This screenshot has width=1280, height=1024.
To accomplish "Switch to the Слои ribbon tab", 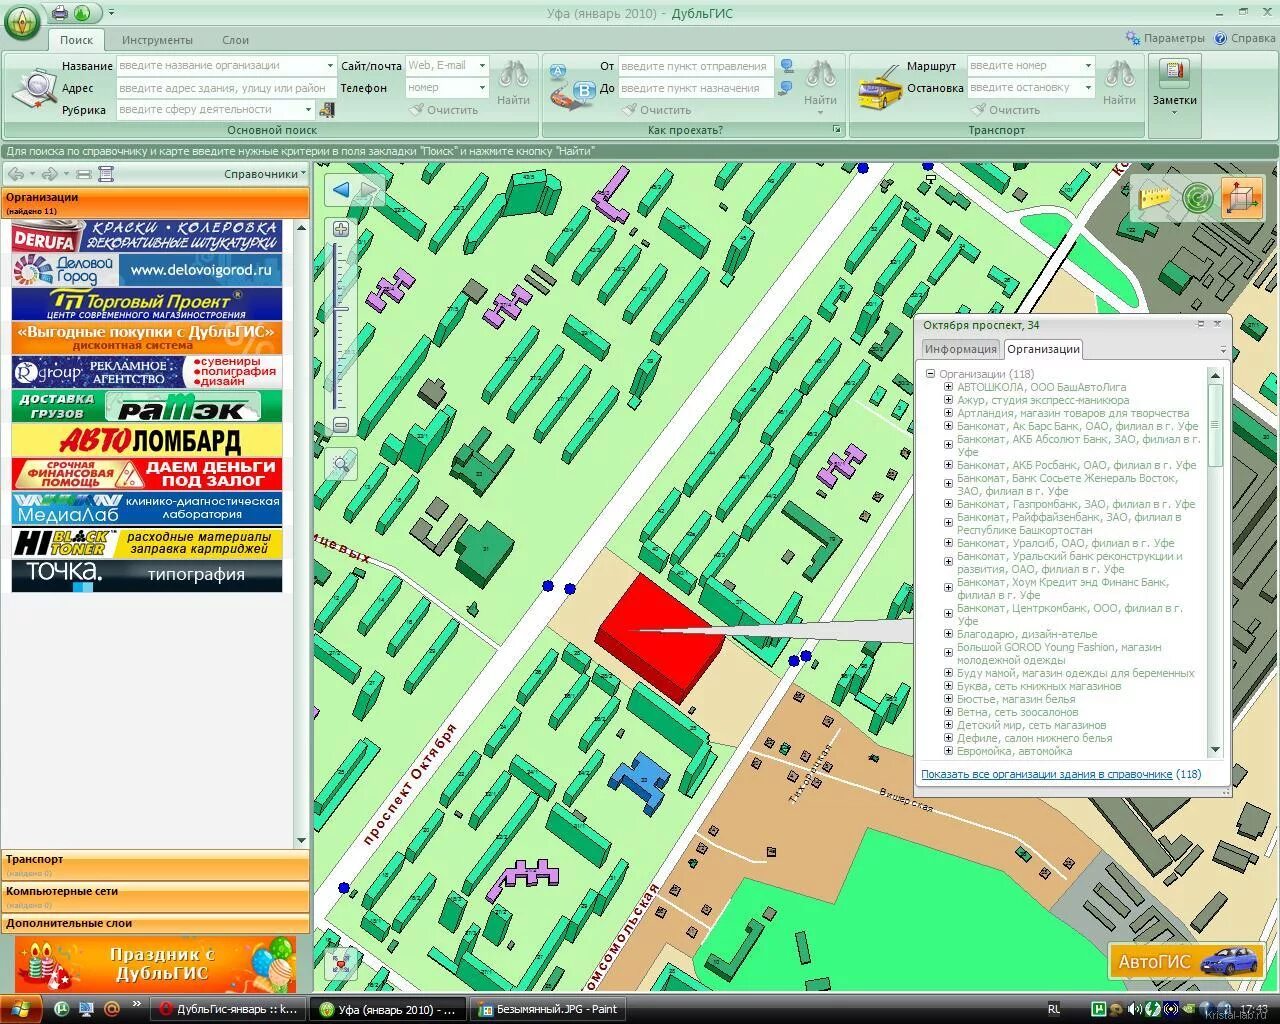I will click(x=235, y=40).
